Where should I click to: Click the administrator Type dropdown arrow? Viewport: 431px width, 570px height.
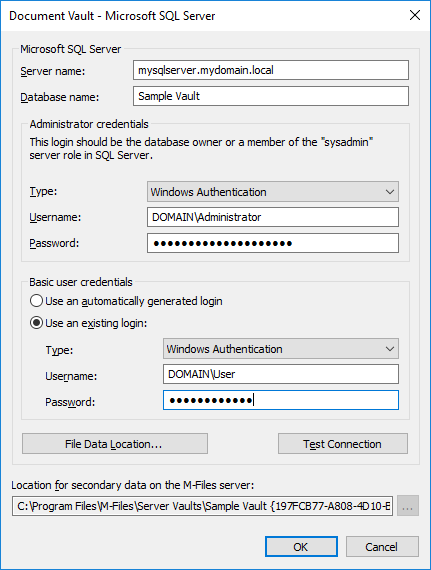390,192
